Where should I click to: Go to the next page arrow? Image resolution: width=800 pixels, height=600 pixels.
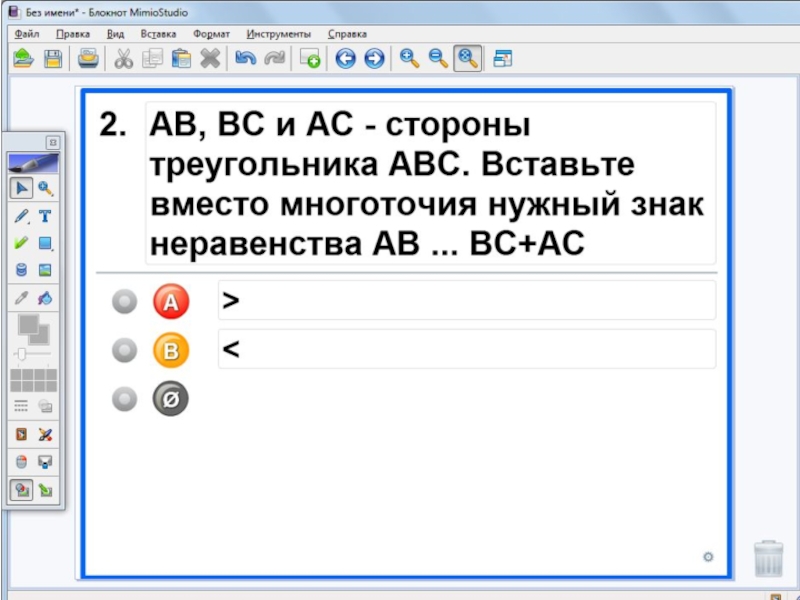click(x=374, y=59)
